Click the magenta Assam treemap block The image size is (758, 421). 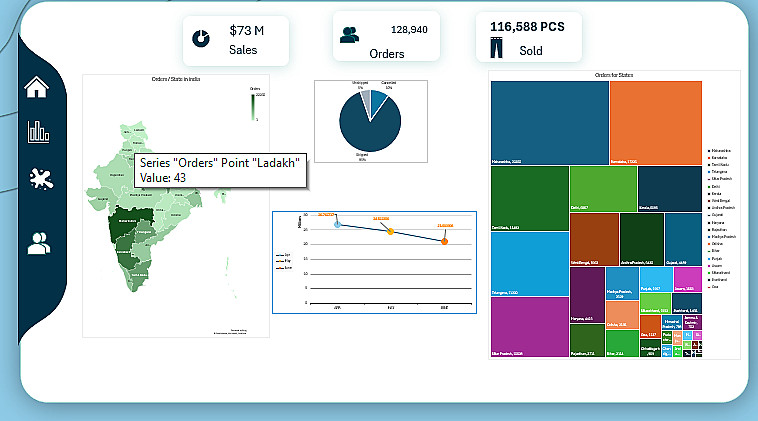pyautogui.click(x=688, y=279)
